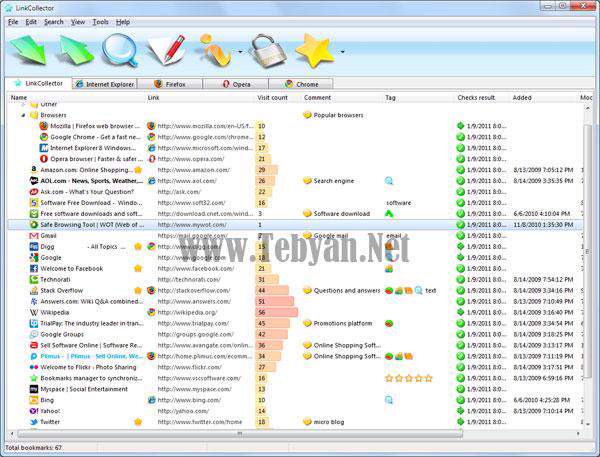Image resolution: width=600 pixels, height=457 pixels.
Task: Select the Safe Browsing Tool WOT bookmark
Action: point(92,225)
